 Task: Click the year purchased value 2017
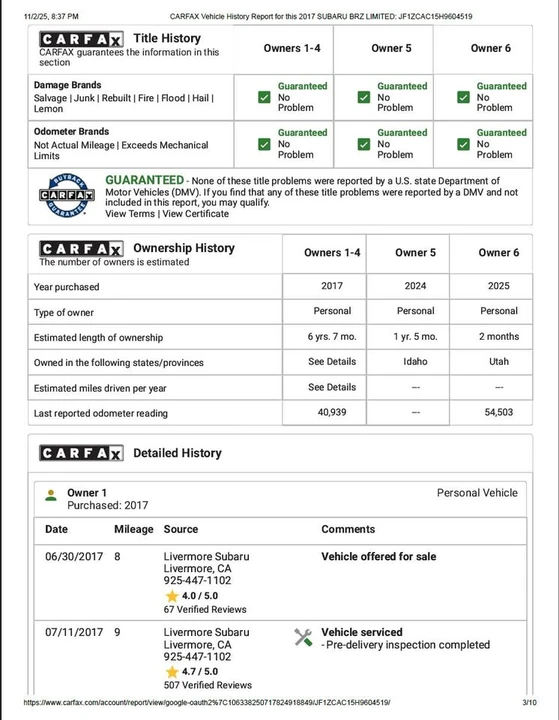(x=332, y=286)
